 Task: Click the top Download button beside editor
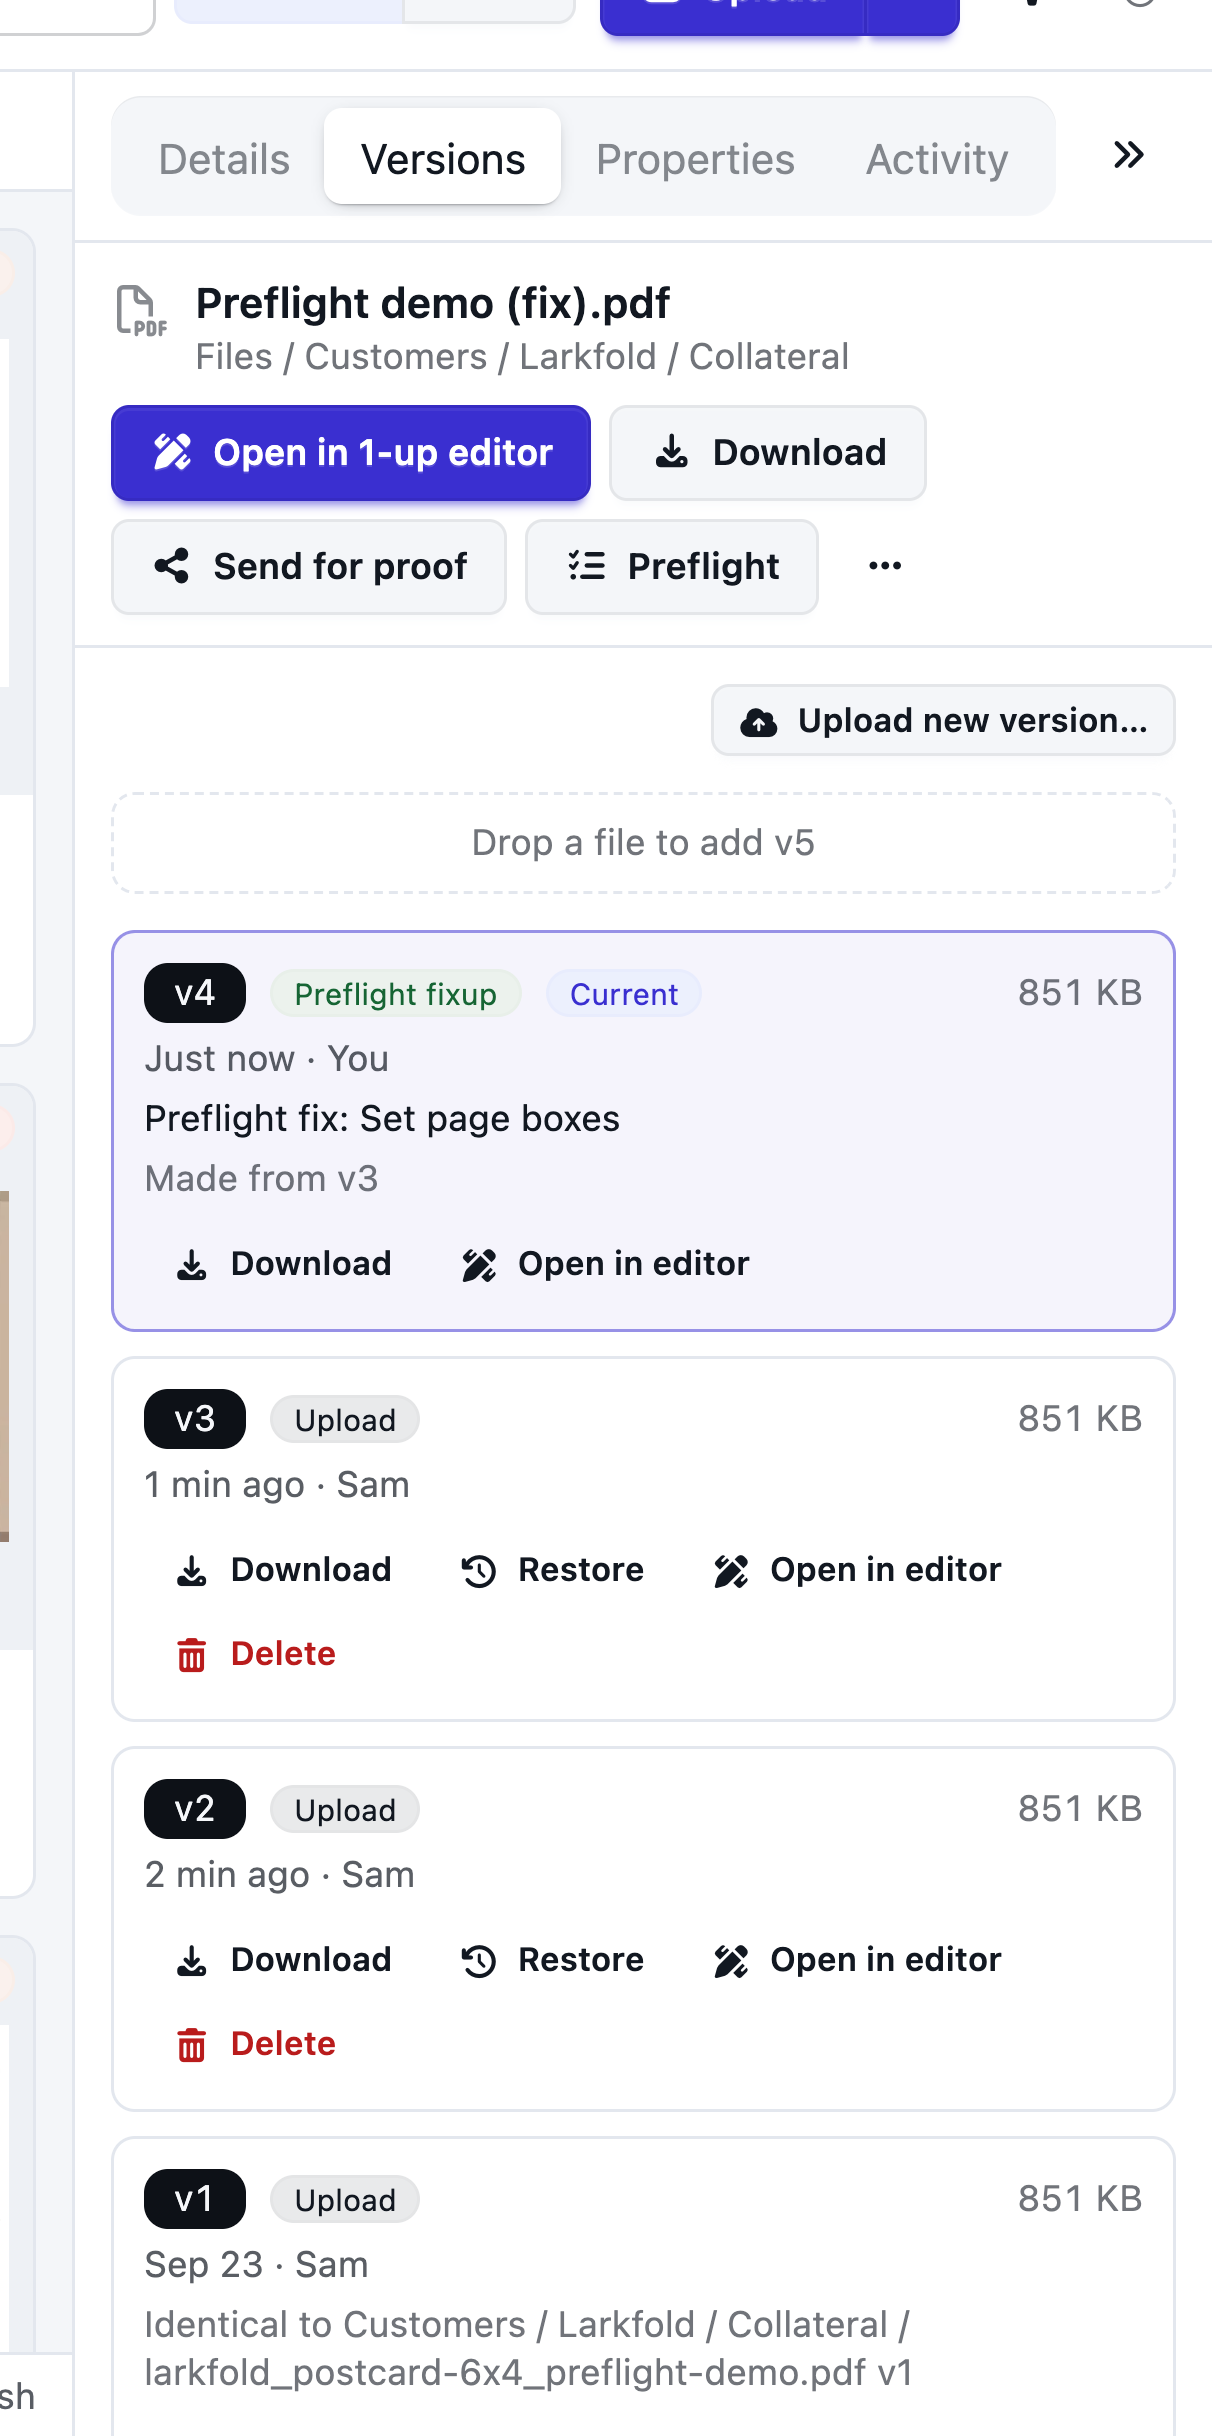click(768, 453)
